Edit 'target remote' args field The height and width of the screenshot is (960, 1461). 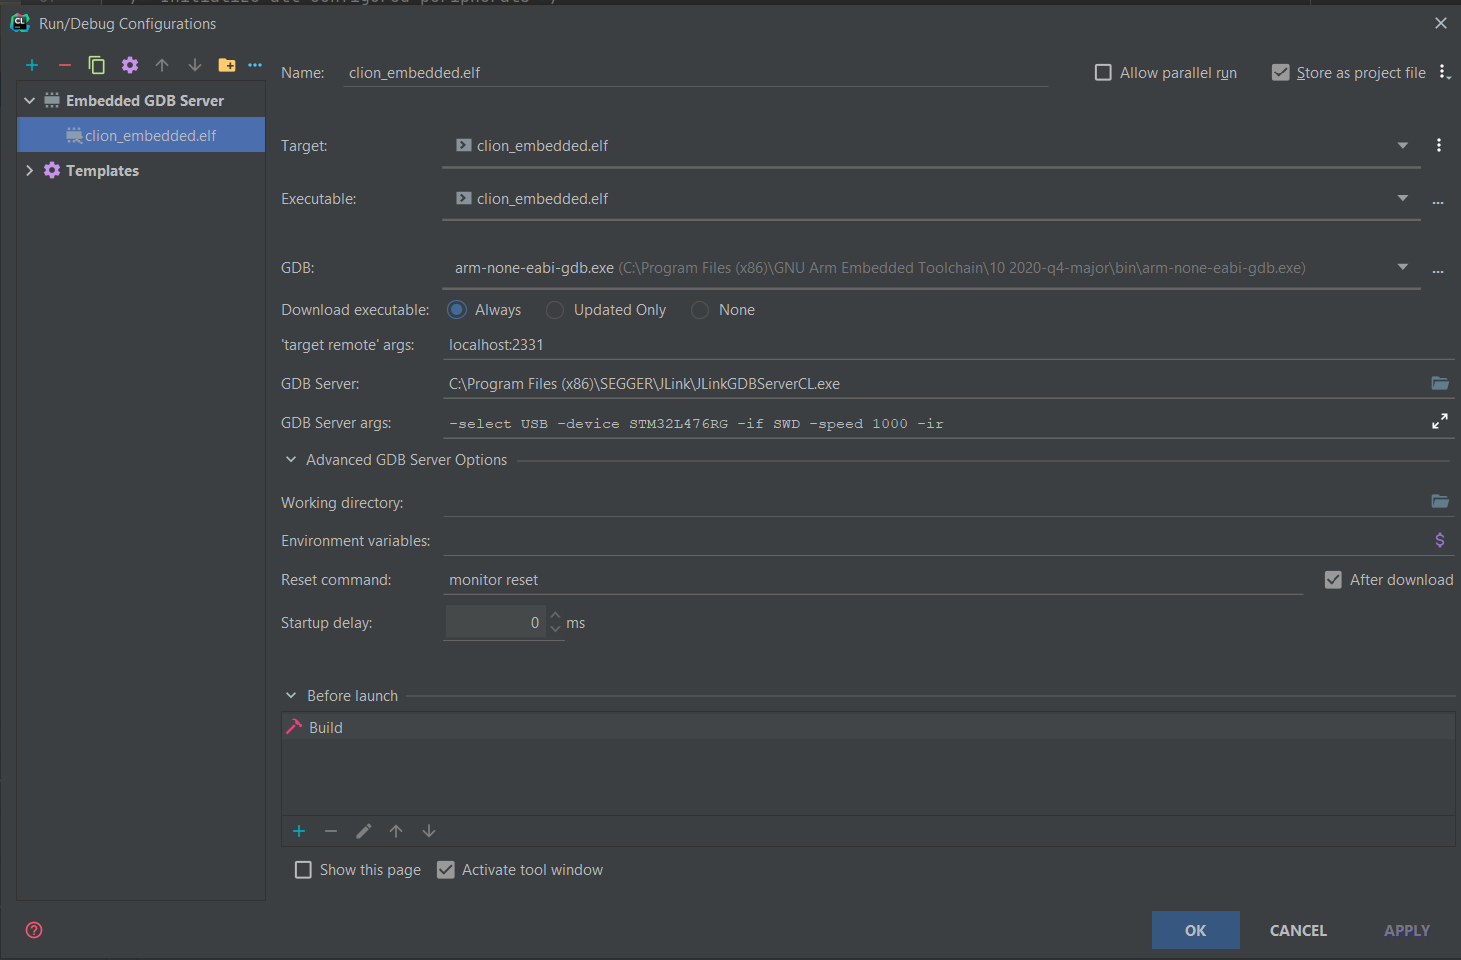point(947,345)
